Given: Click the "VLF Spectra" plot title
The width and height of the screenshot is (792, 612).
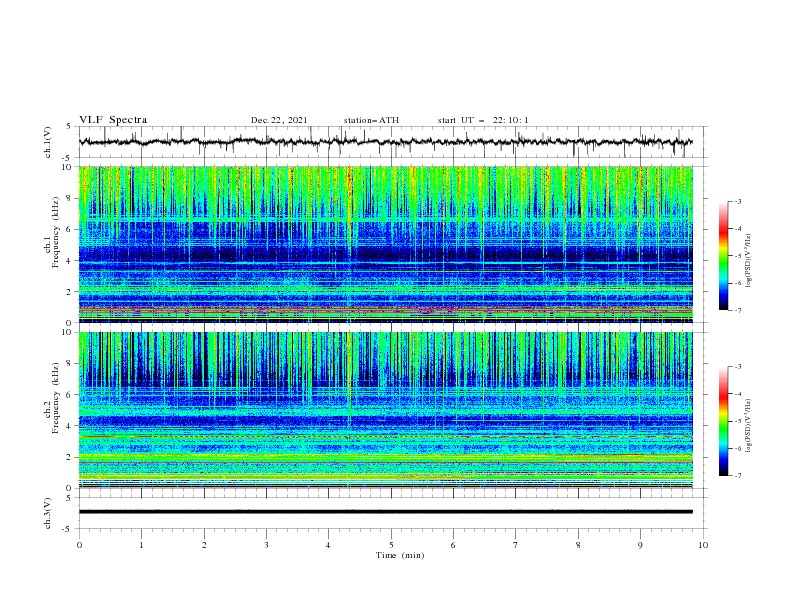Looking at the screenshot, I should 113,120.
